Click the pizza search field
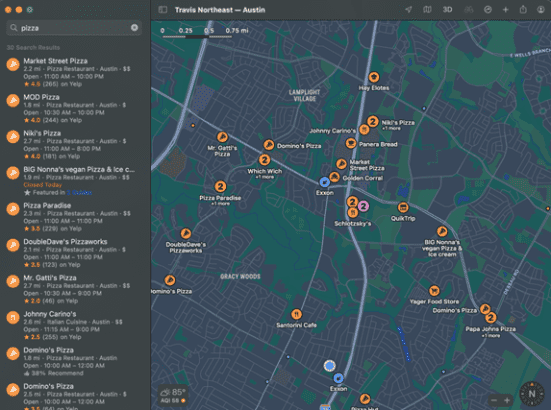Viewport: 551px width, 410px height. click(74, 28)
